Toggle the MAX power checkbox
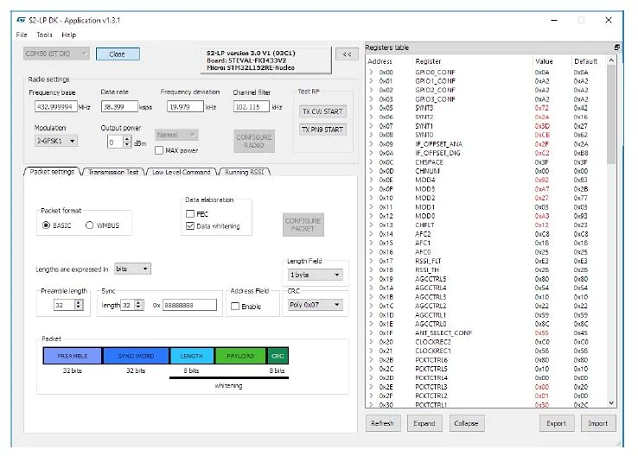Screen dimensions: 638x456 pos(159,151)
